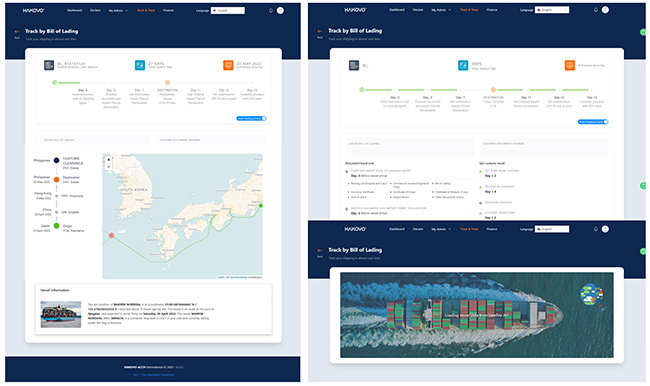
Task: Open the language dropdown in the top-right panel
Action: tap(552, 10)
